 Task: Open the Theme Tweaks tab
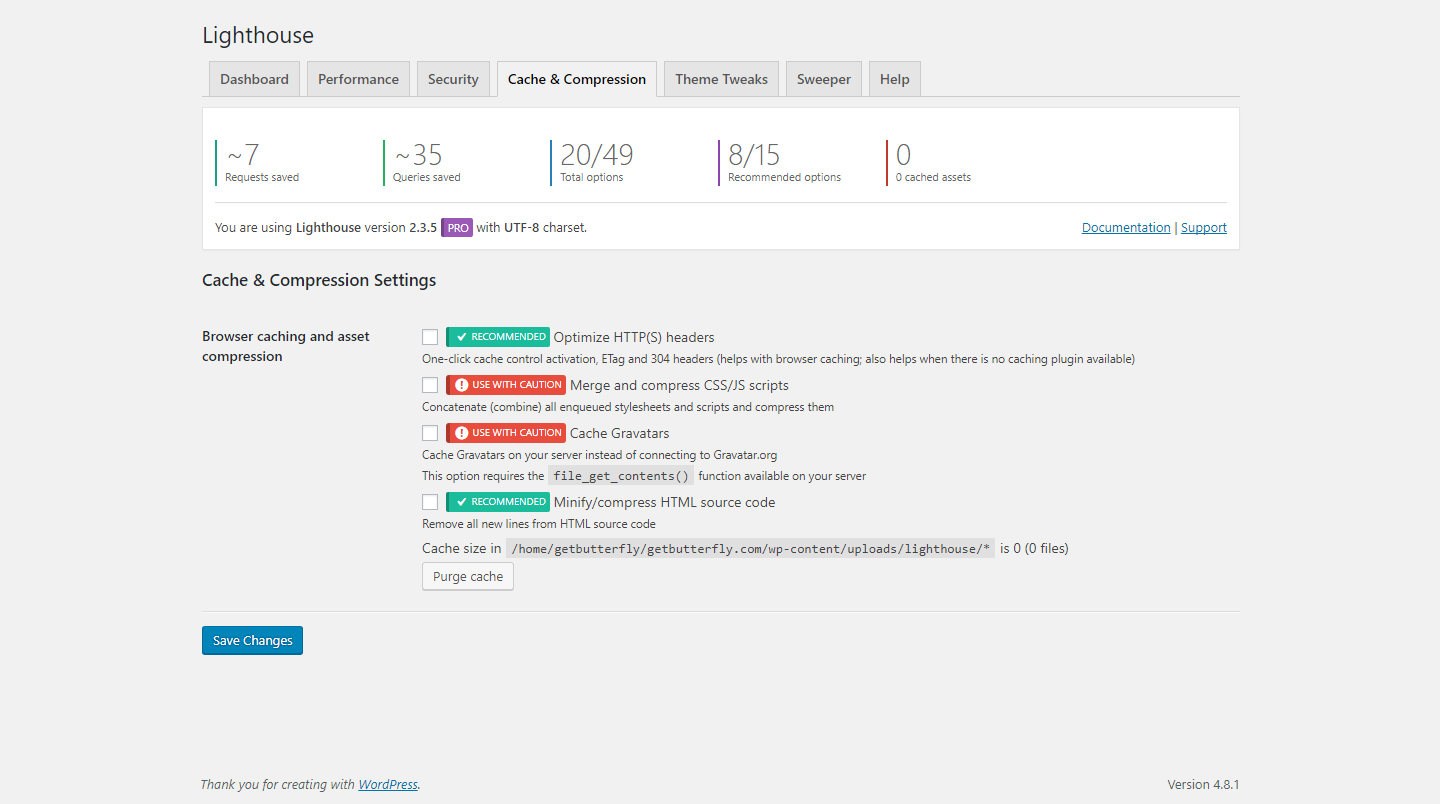click(721, 79)
